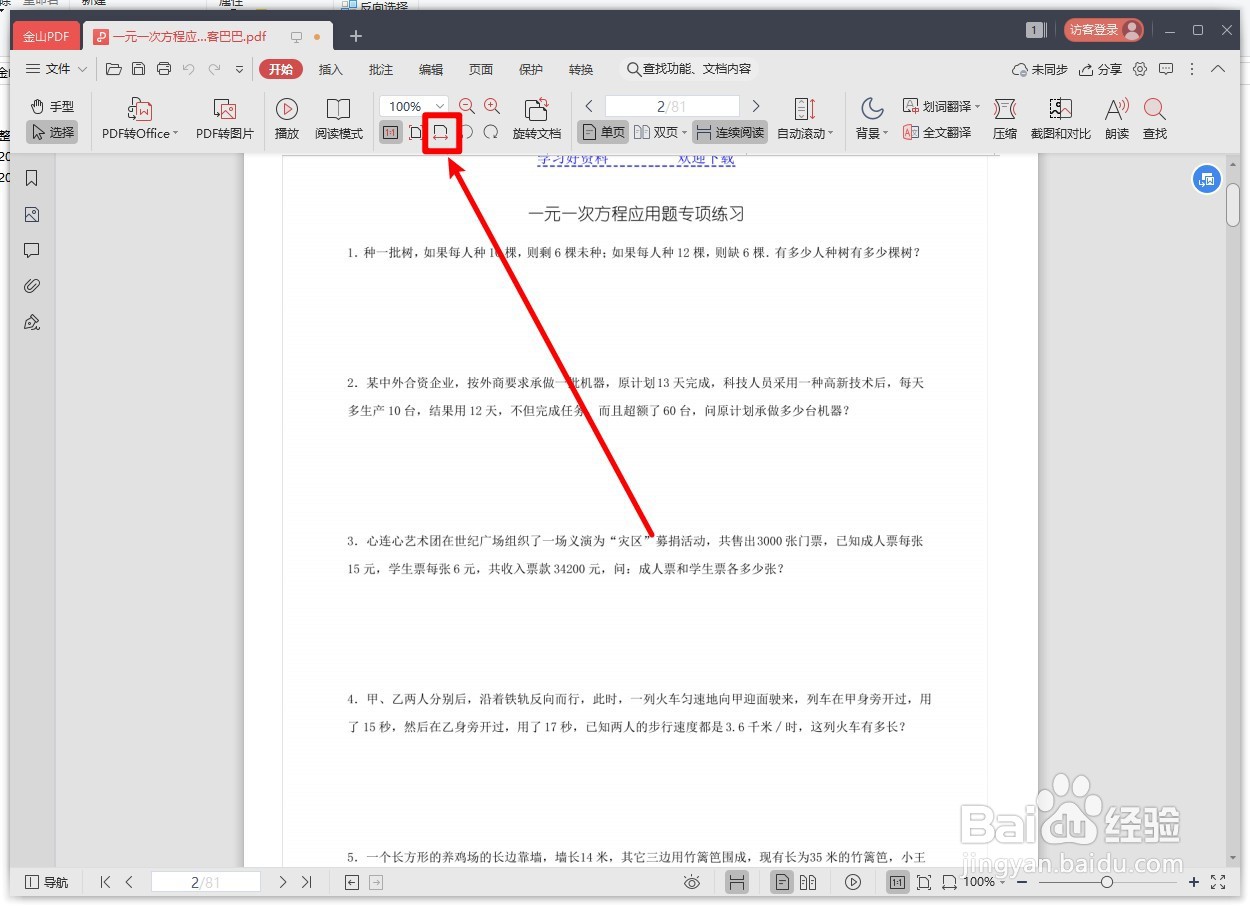Switch to the 插入 tab
Screen dimensions: 1250x906
tap(330, 69)
